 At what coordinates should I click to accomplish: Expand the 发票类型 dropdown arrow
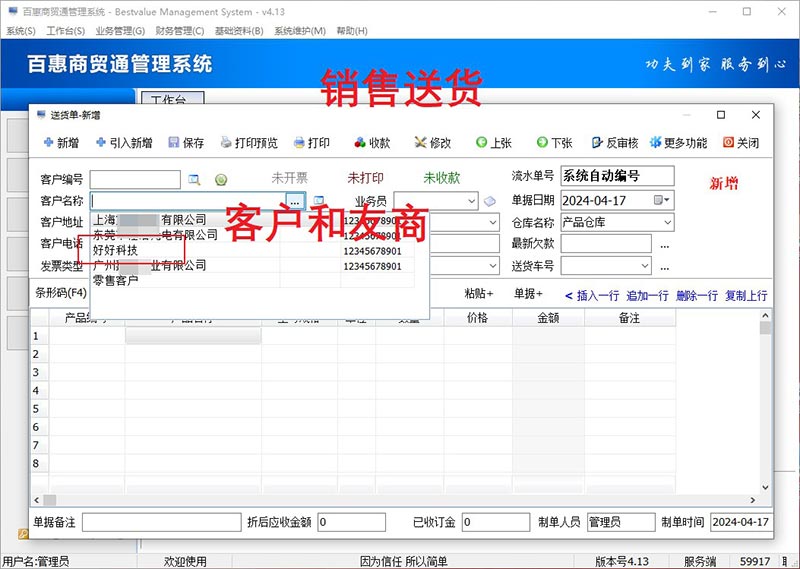point(493,266)
